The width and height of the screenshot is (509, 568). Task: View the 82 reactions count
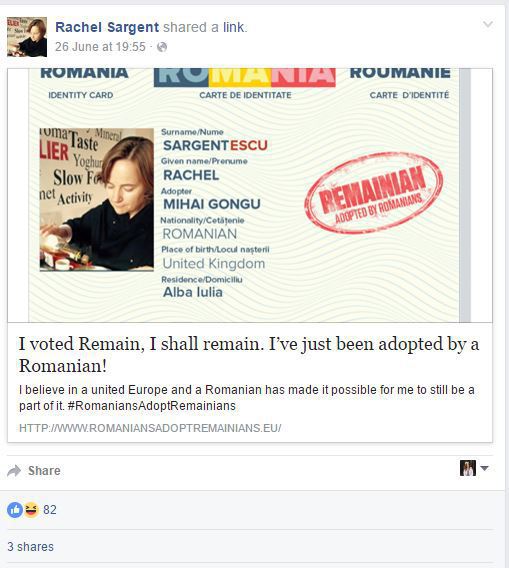(x=50, y=510)
